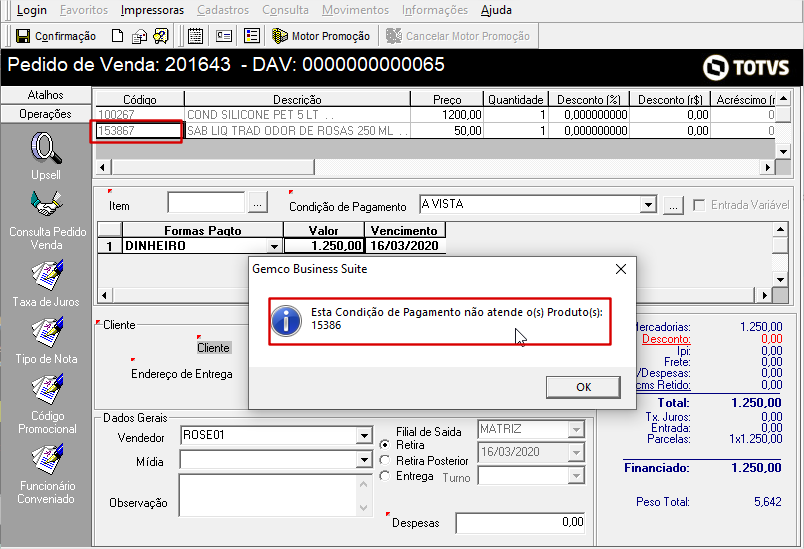804x549 pixels.
Task: Click the TOTVS logo
Action: [746, 68]
